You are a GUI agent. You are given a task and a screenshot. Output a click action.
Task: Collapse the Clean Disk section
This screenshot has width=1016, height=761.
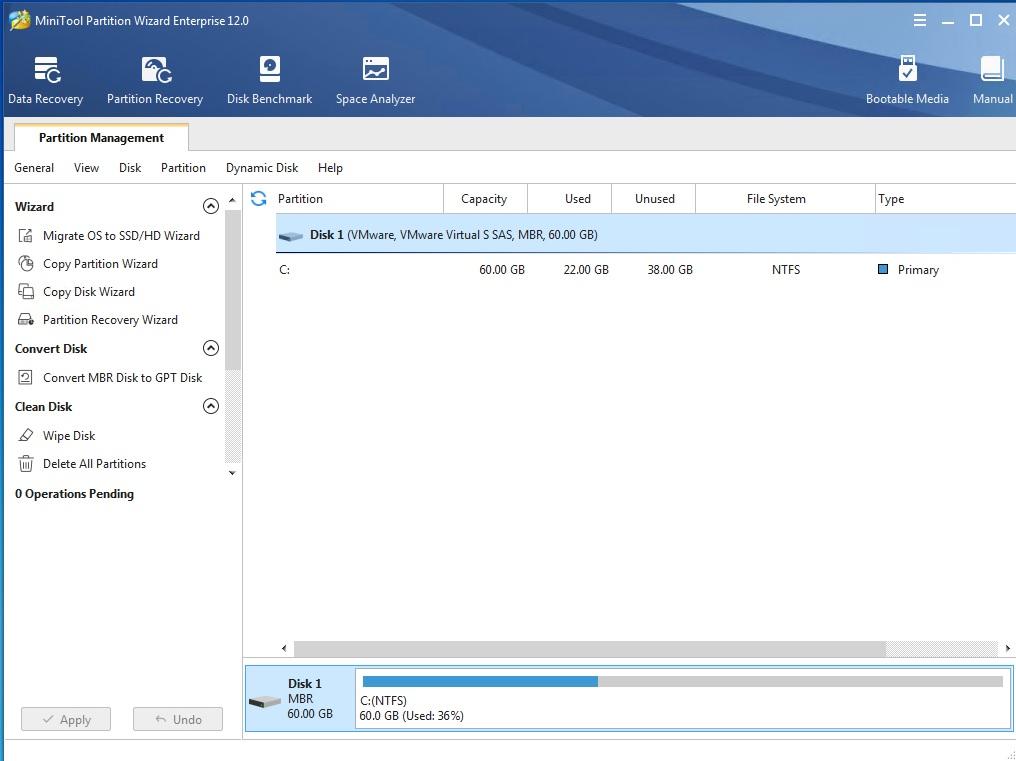tap(210, 406)
